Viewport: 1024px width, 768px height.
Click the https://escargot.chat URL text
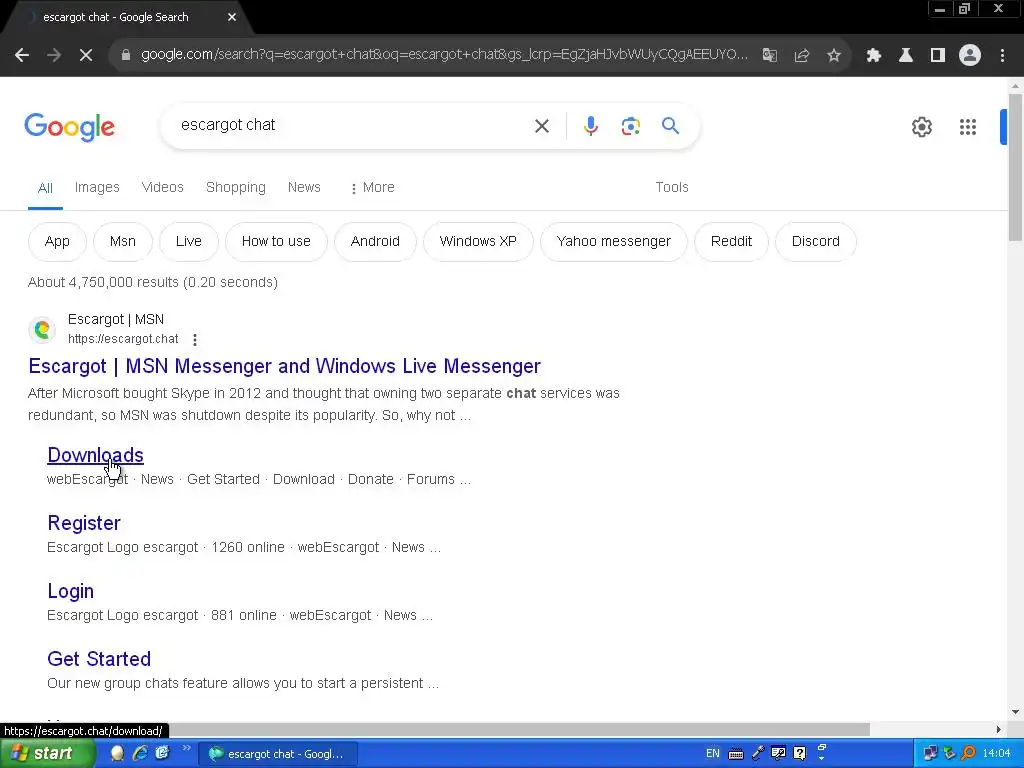pyautogui.click(x=123, y=339)
